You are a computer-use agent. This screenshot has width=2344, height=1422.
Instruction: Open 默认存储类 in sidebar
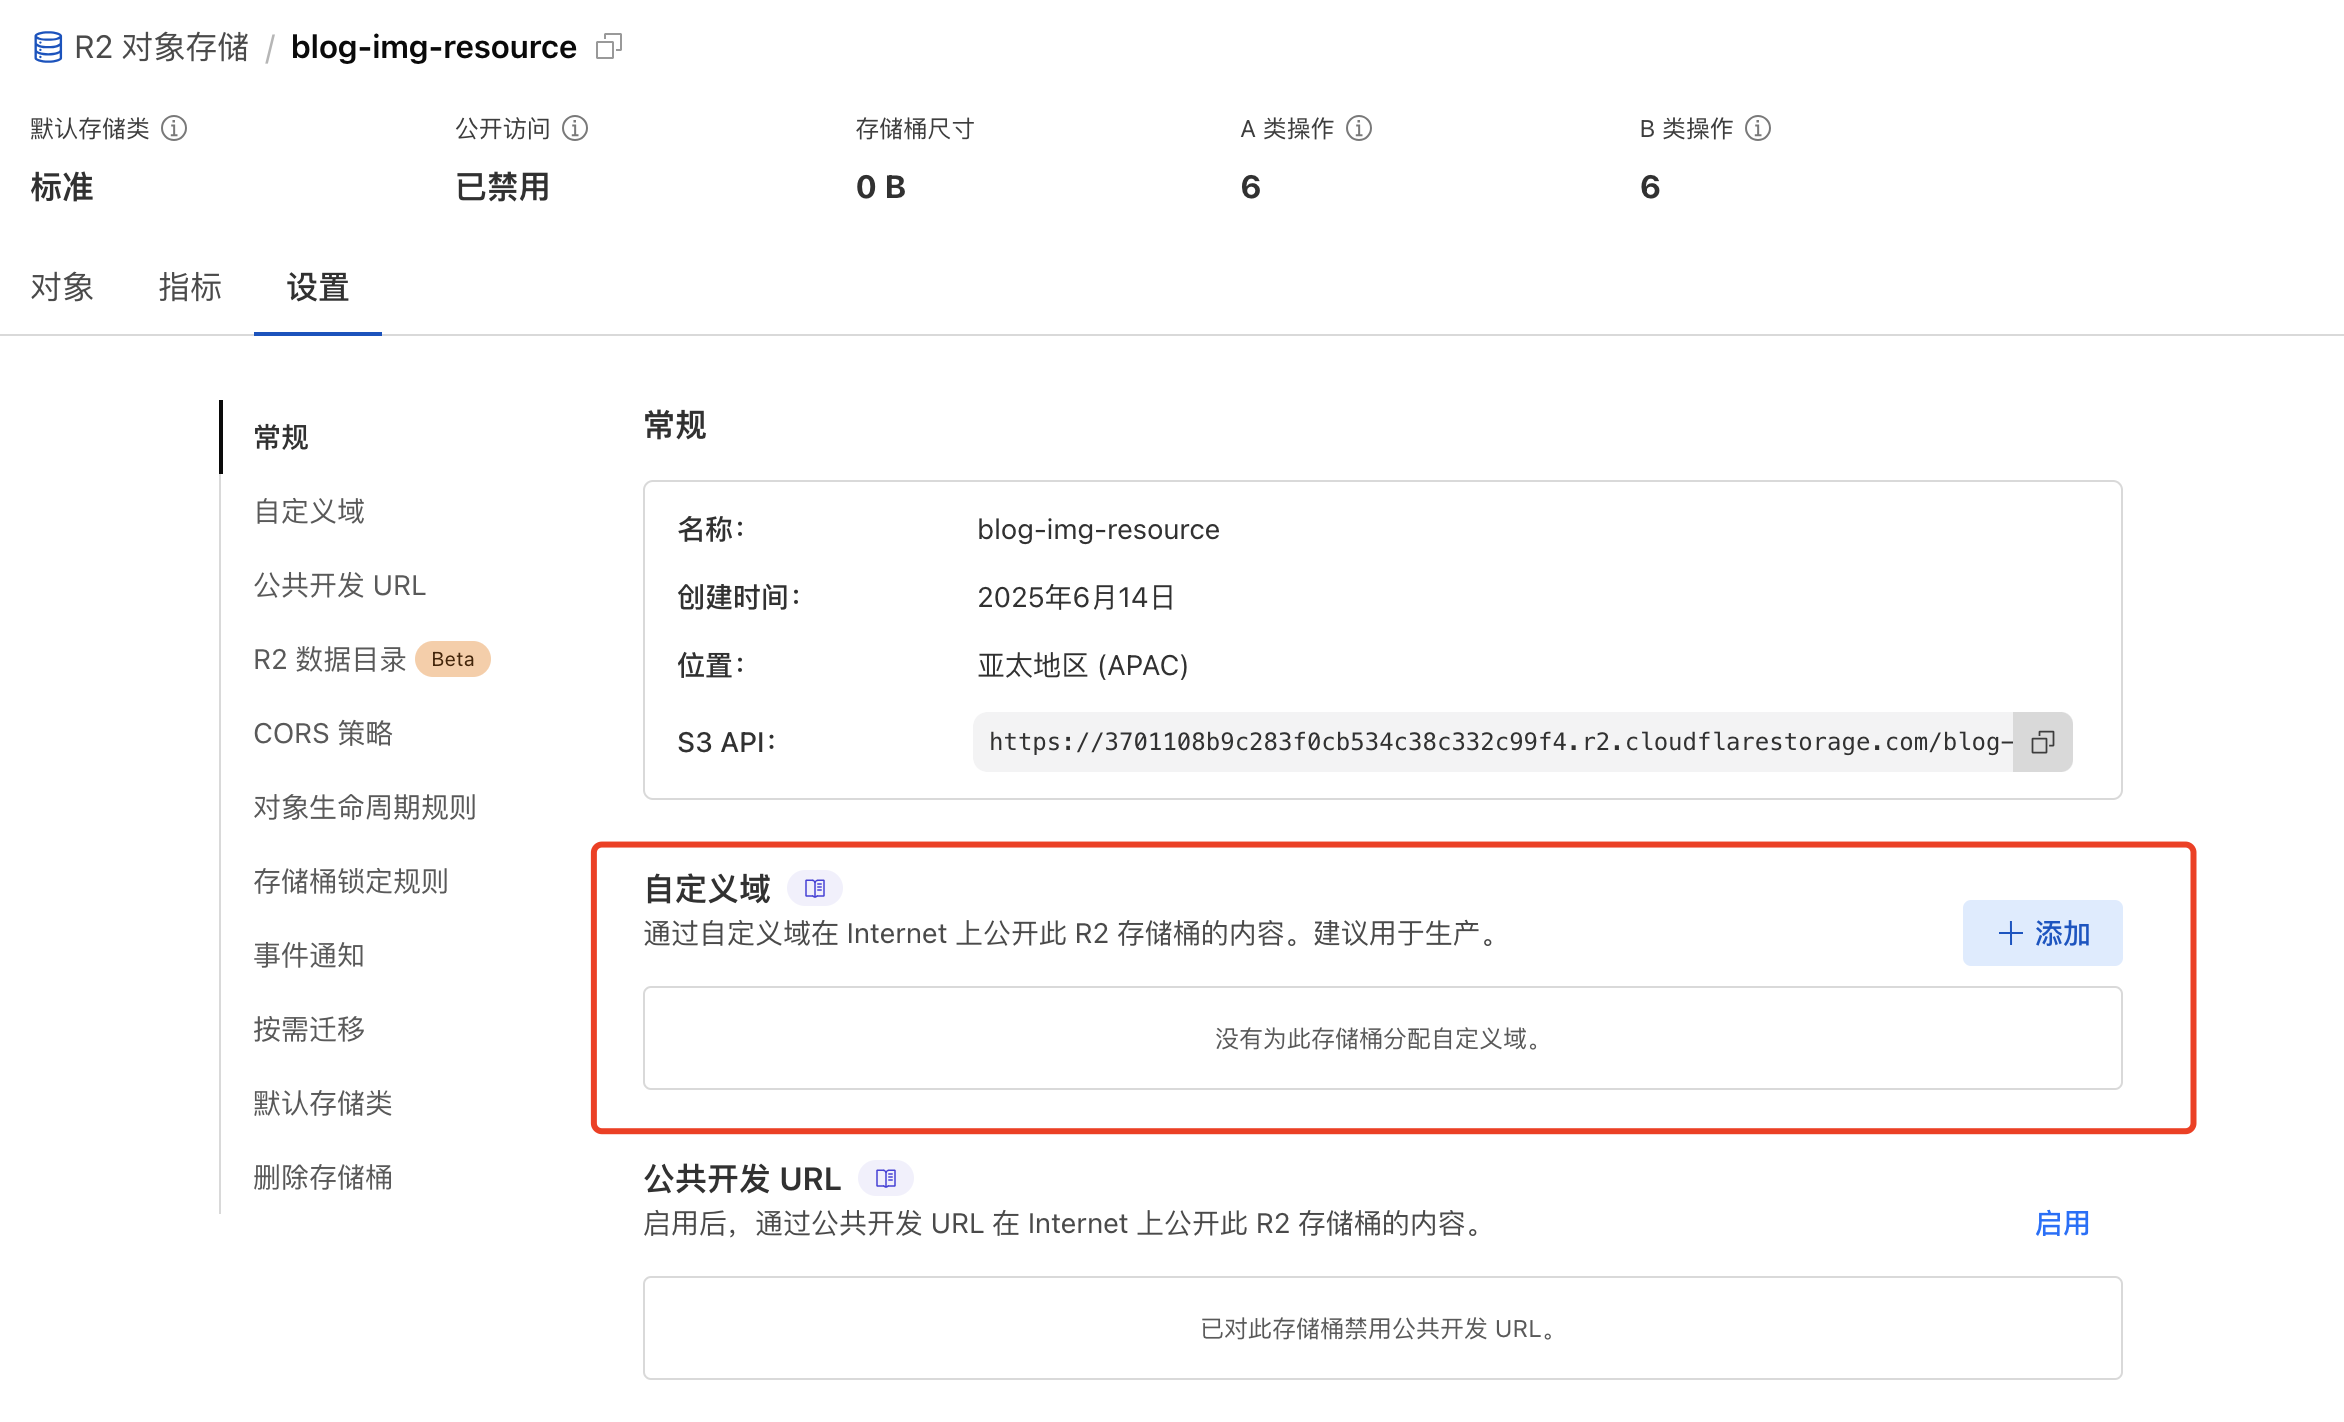pos(323,1103)
